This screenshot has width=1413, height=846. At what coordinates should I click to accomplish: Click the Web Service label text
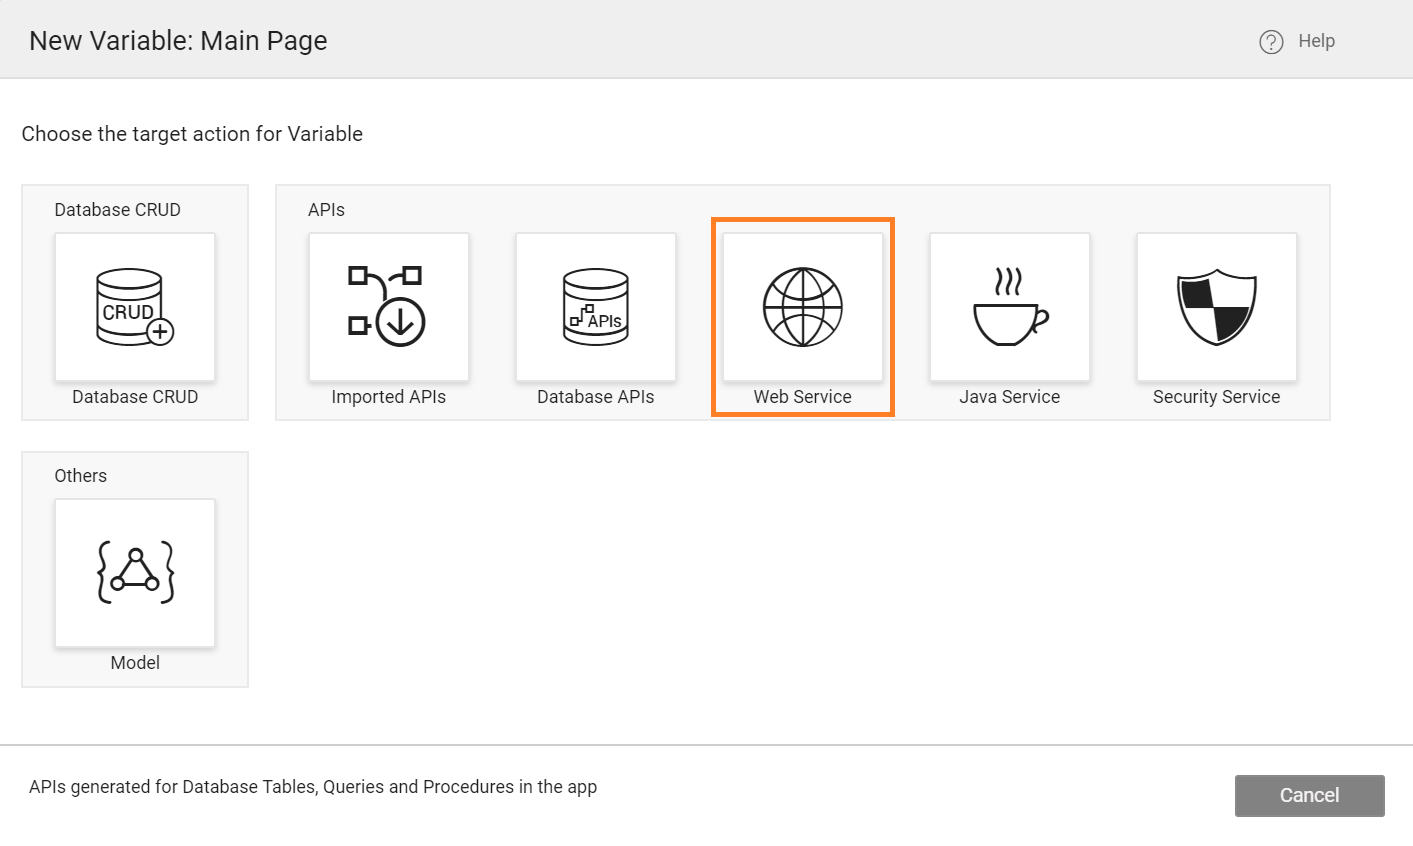tap(802, 396)
